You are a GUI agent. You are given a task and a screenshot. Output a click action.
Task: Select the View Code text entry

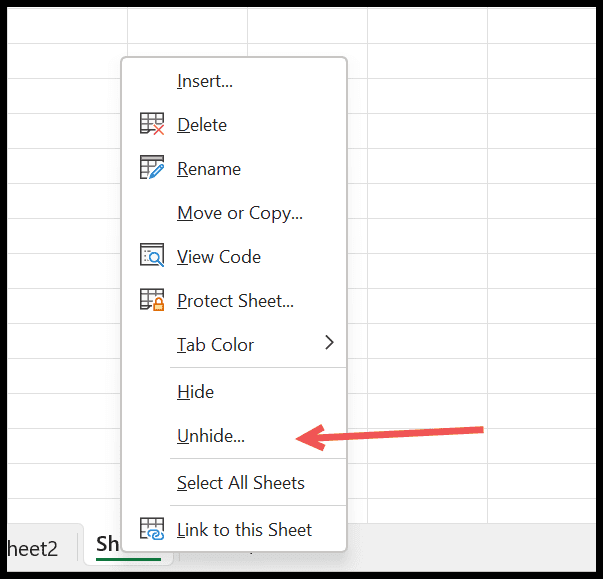coord(219,257)
